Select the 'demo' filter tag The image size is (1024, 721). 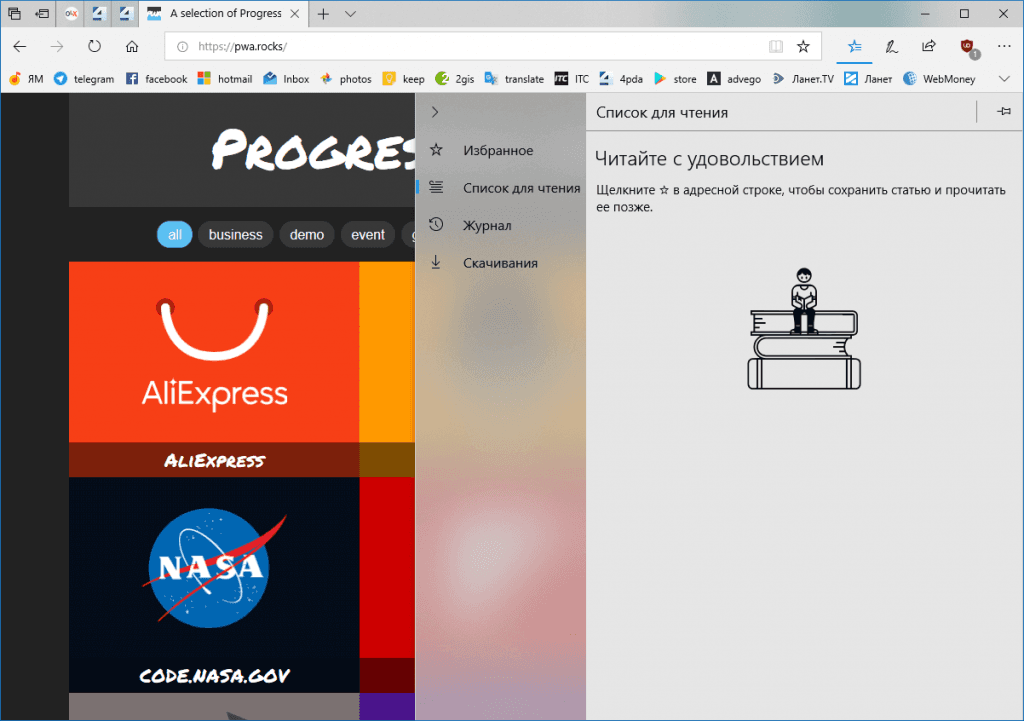pos(307,235)
